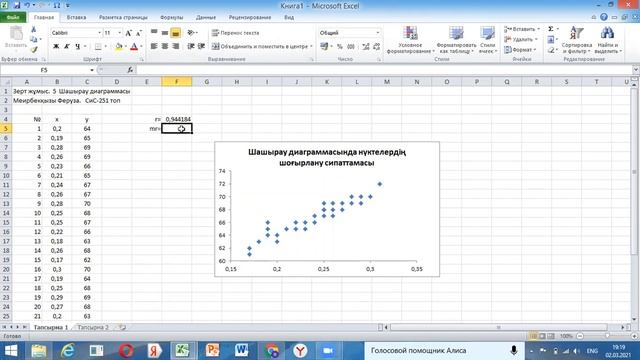Open Сортировка и фильтр dropdown
This screenshot has height=360, width=640.
pos(577,40)
